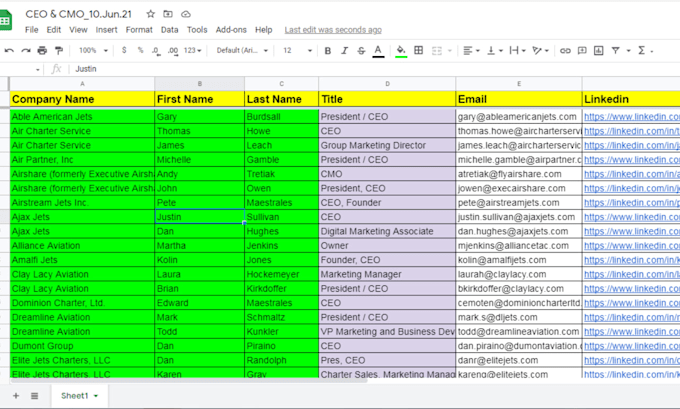This screenshot has width=680, height=409.
Task: Open the Google Sheets home icon
Action: [x=5, y=21]
